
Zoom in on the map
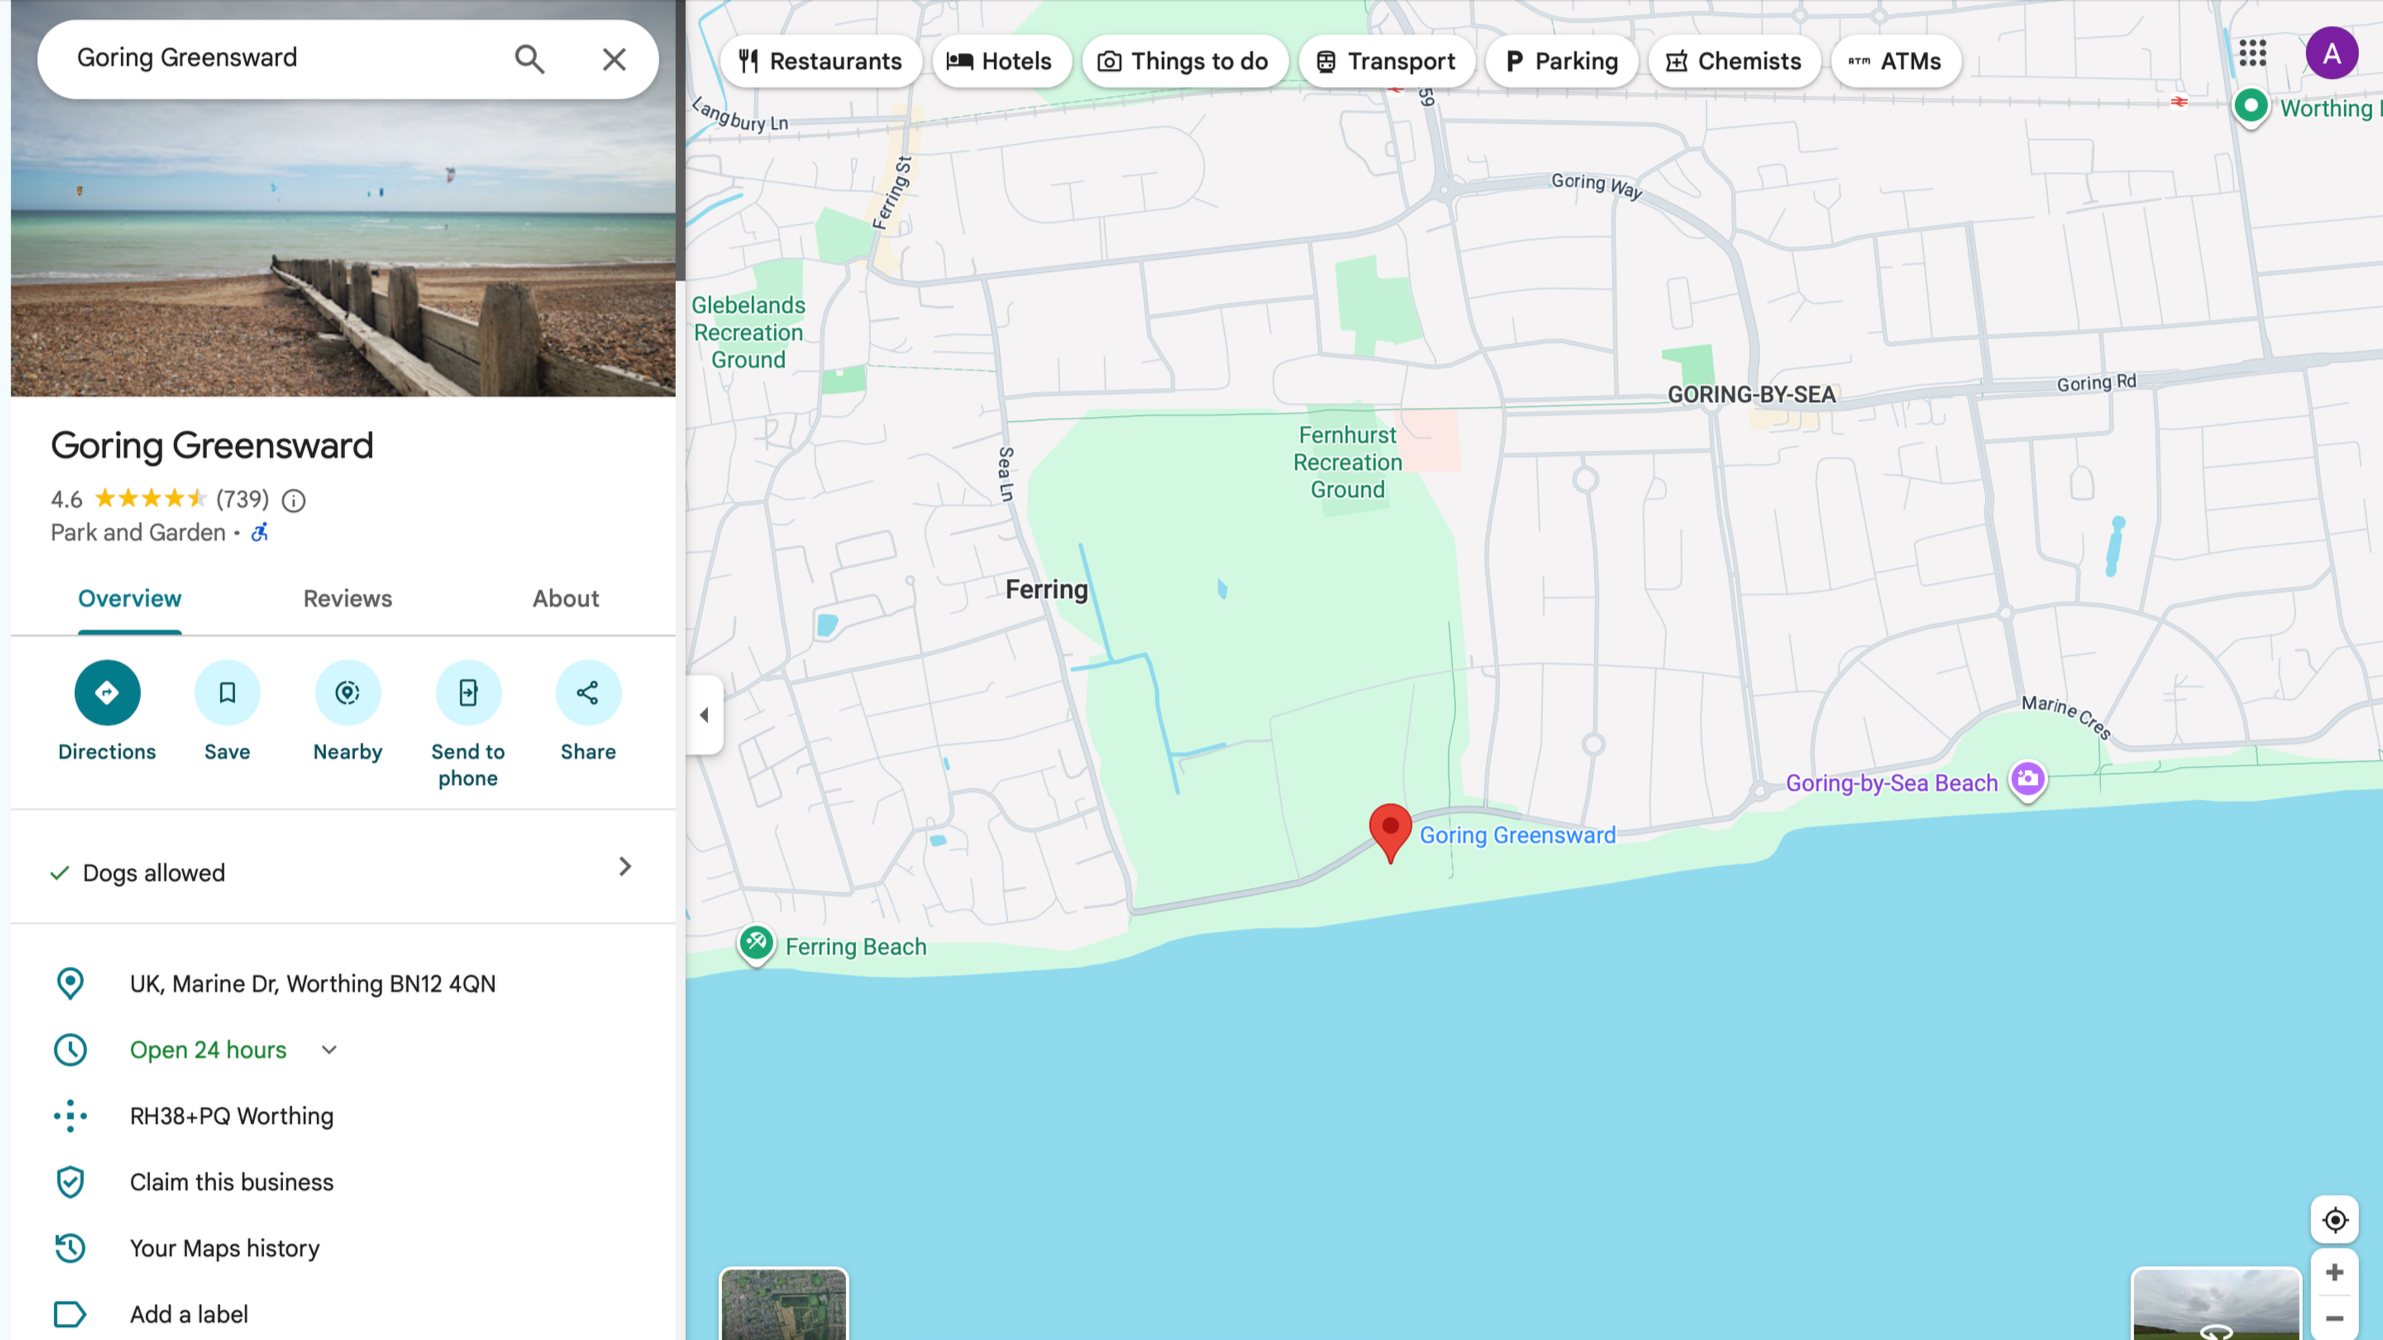[2334, 1272]
